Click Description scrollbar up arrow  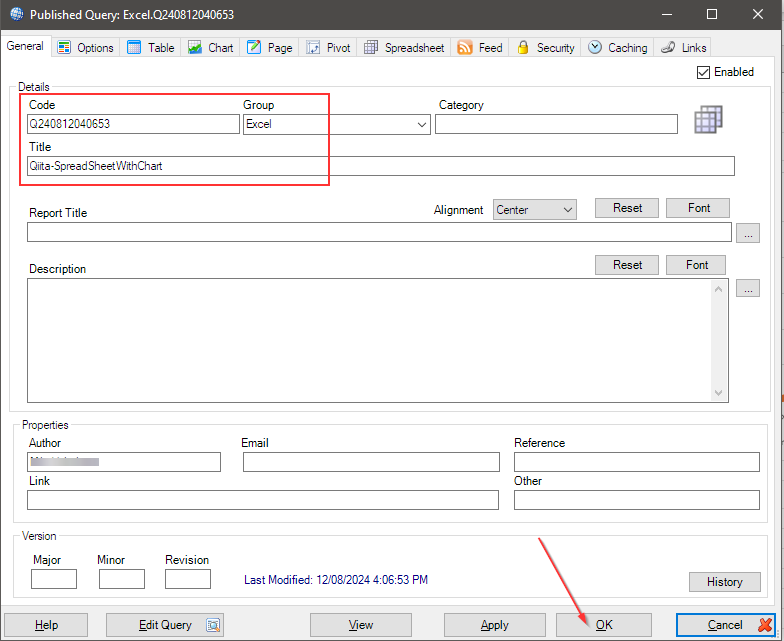[x=718, y=290]
